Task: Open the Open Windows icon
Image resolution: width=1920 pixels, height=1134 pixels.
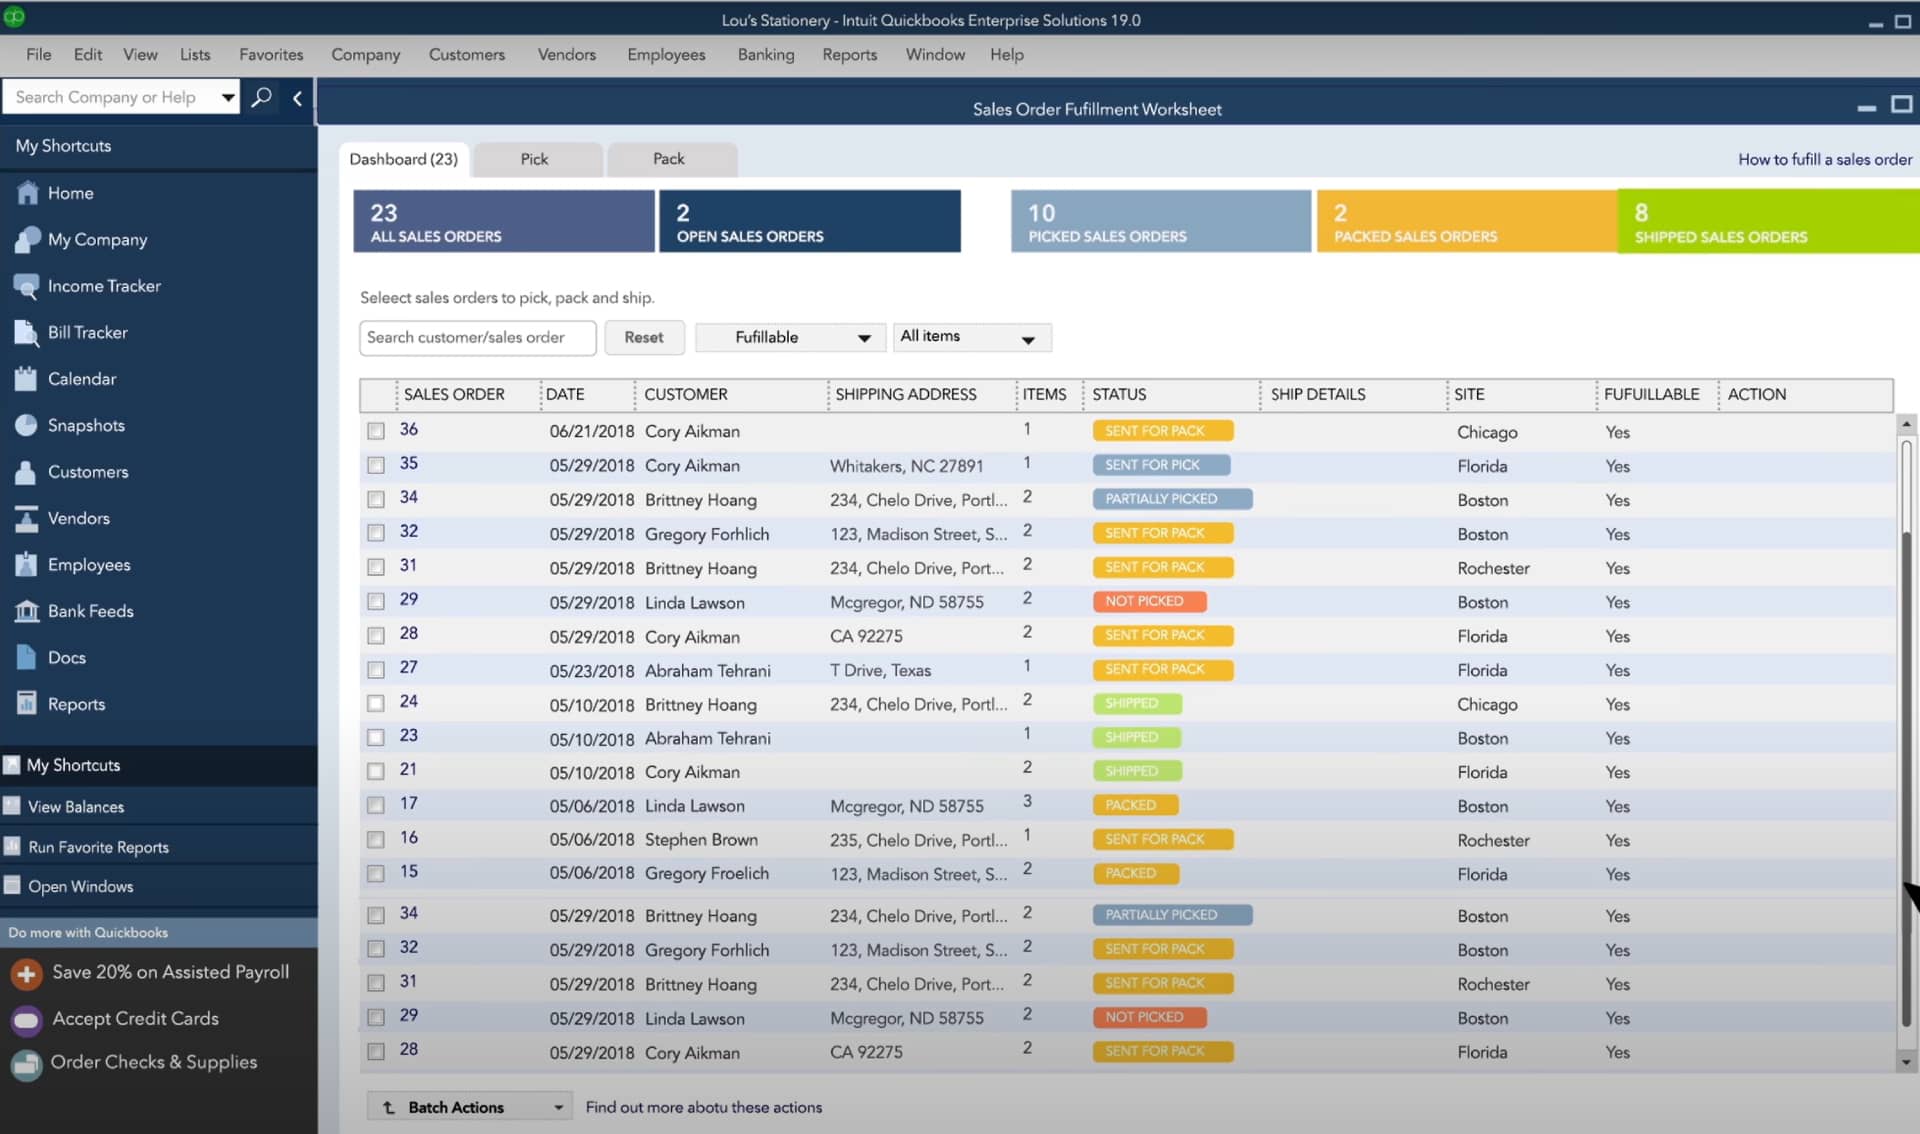Action: coord(12,886)
